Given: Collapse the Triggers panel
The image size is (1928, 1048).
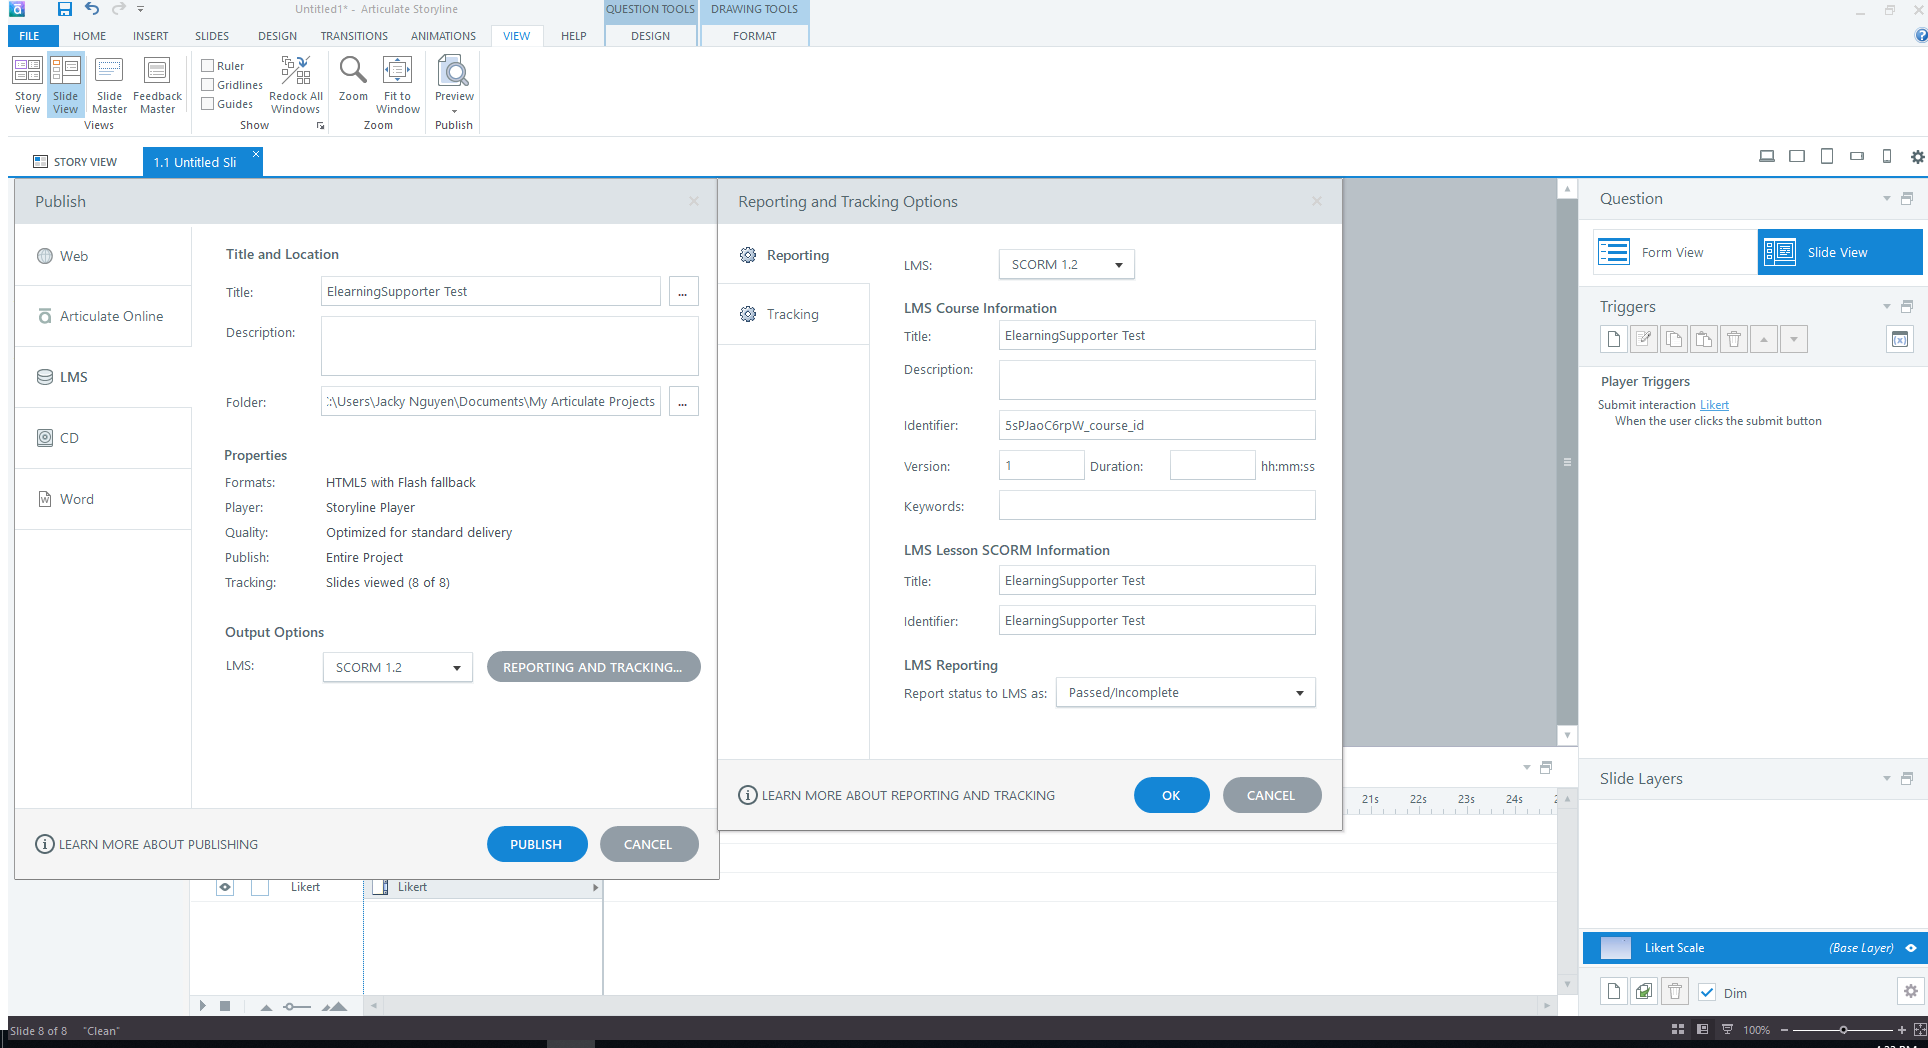Looking at the screenshot, I should (x=1886, y=307).
